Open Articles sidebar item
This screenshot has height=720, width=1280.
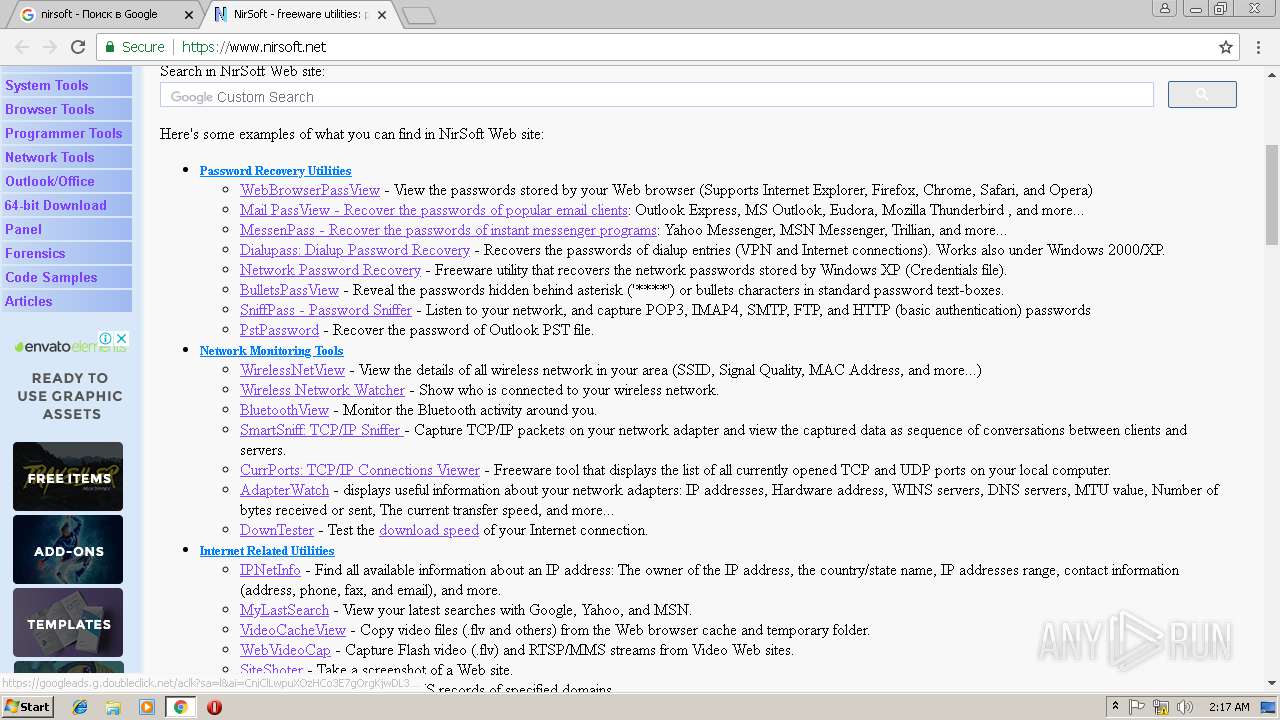(x=66, y=301)
